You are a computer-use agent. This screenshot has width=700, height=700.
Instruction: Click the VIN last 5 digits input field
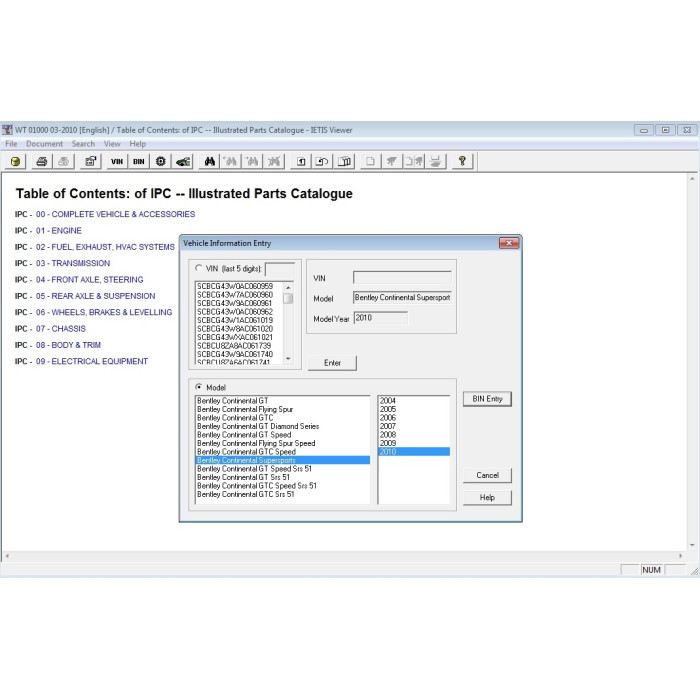coord(280,269)
